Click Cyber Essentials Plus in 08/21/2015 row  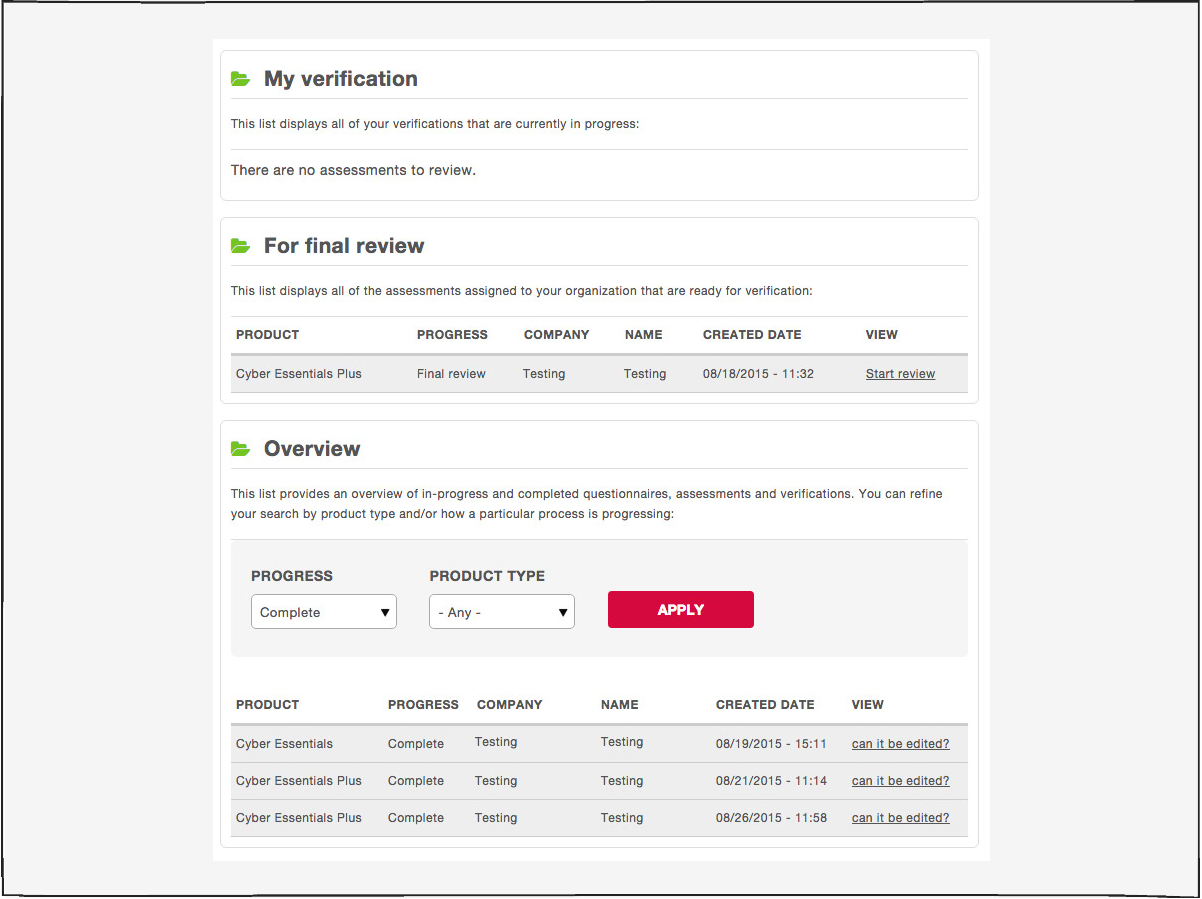pyautogui.click(x=299, y=781)
